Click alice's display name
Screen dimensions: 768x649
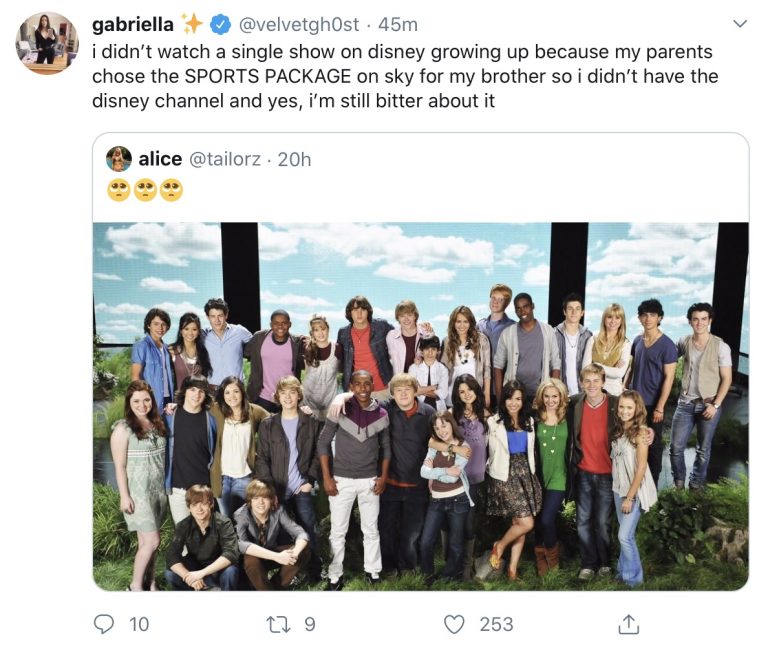(160, 159)
